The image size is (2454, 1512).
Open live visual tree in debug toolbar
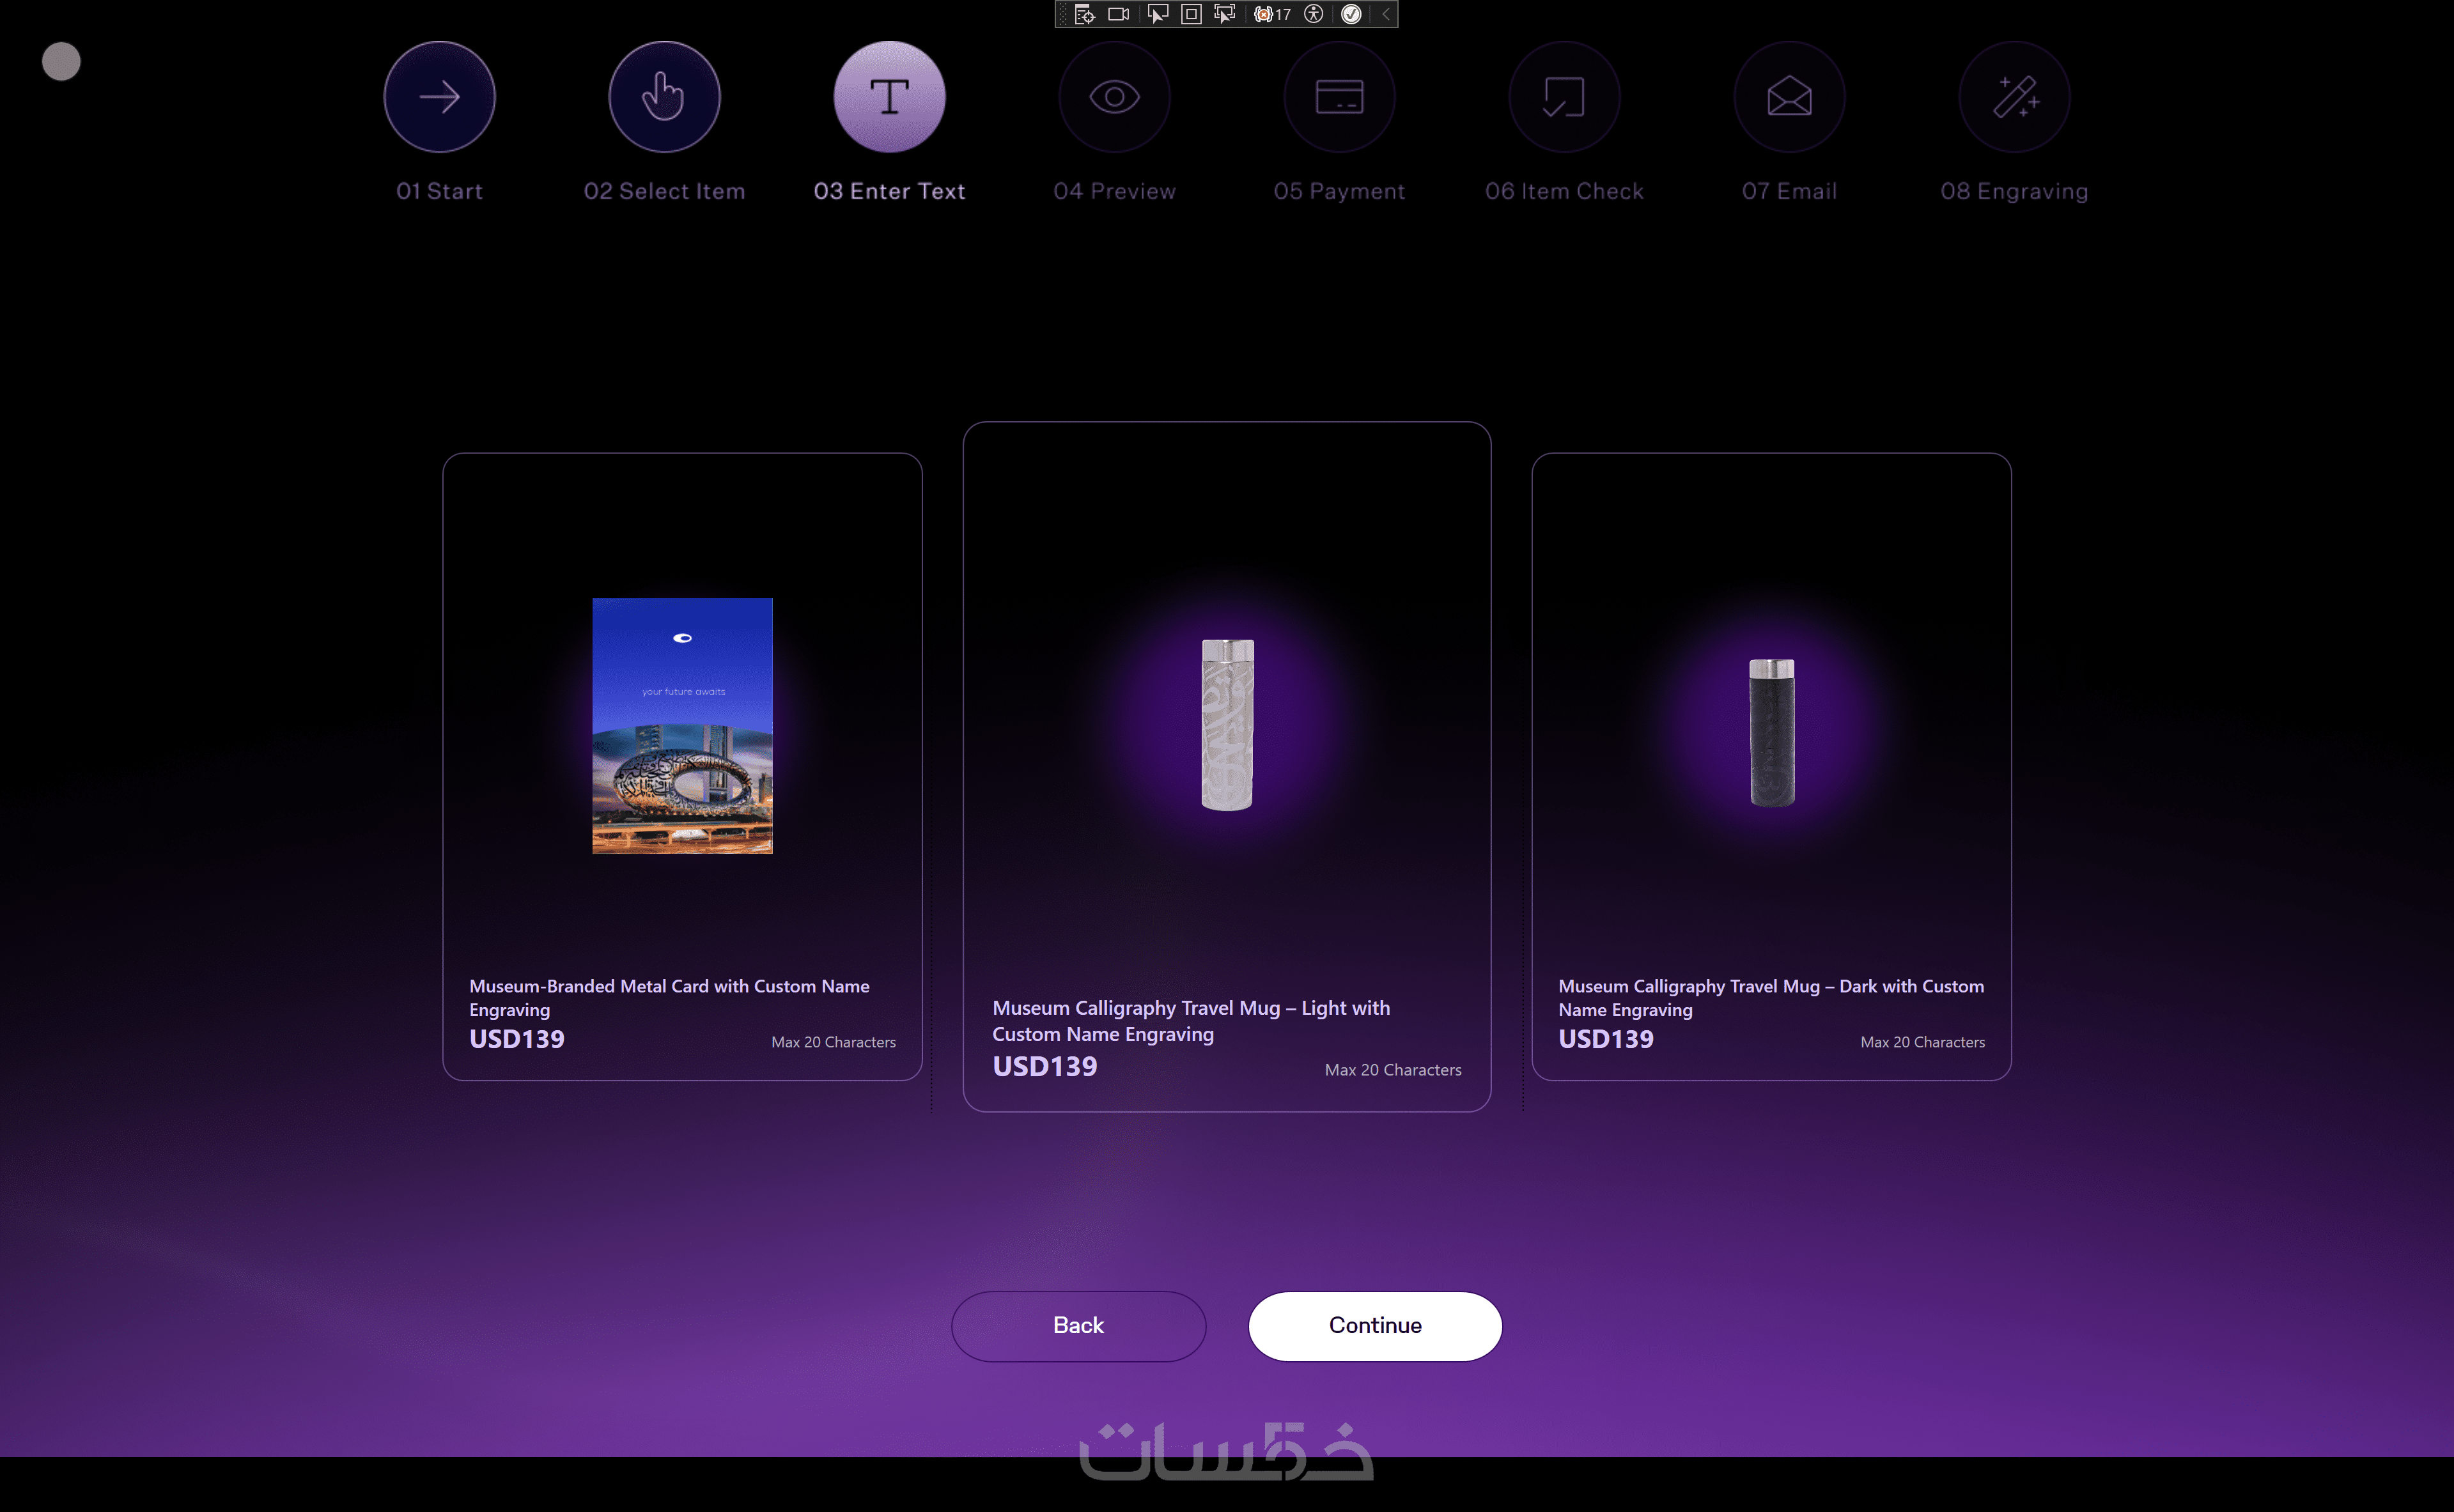tap(1085, 14)
